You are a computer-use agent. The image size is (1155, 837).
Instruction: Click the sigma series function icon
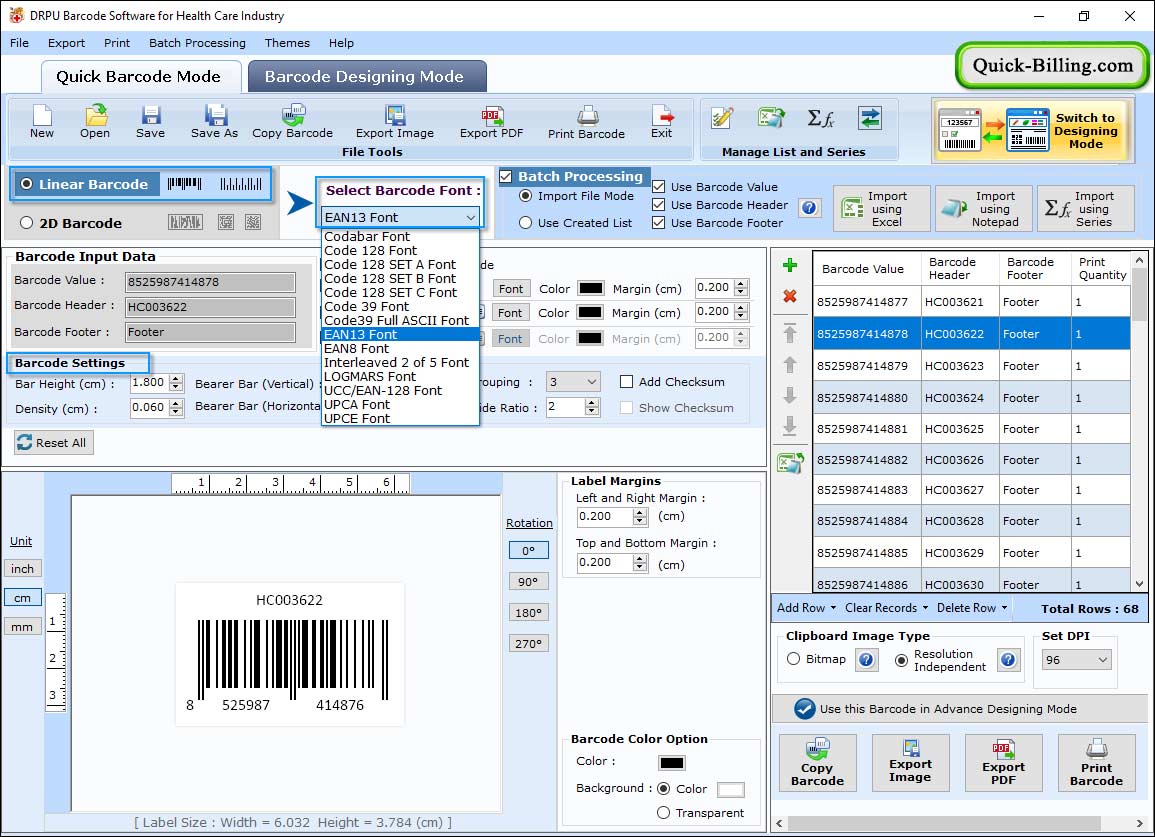pyautogui.click(x=820, y=118)
